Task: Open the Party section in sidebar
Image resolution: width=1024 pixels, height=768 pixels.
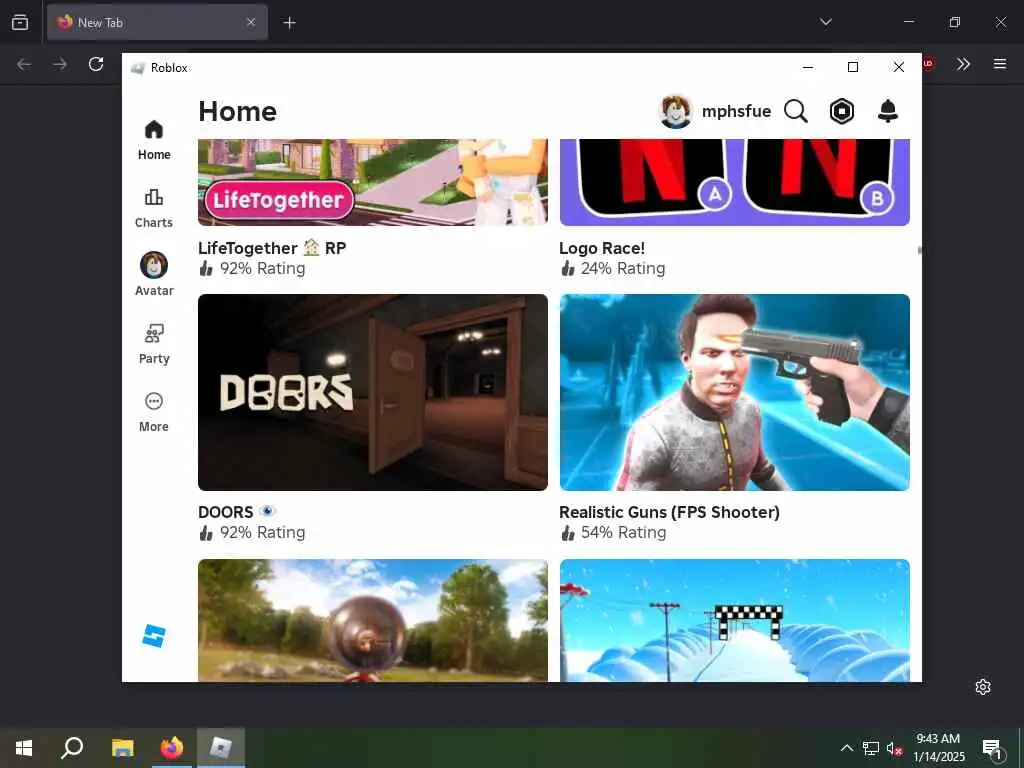Action: coord(153,344)
